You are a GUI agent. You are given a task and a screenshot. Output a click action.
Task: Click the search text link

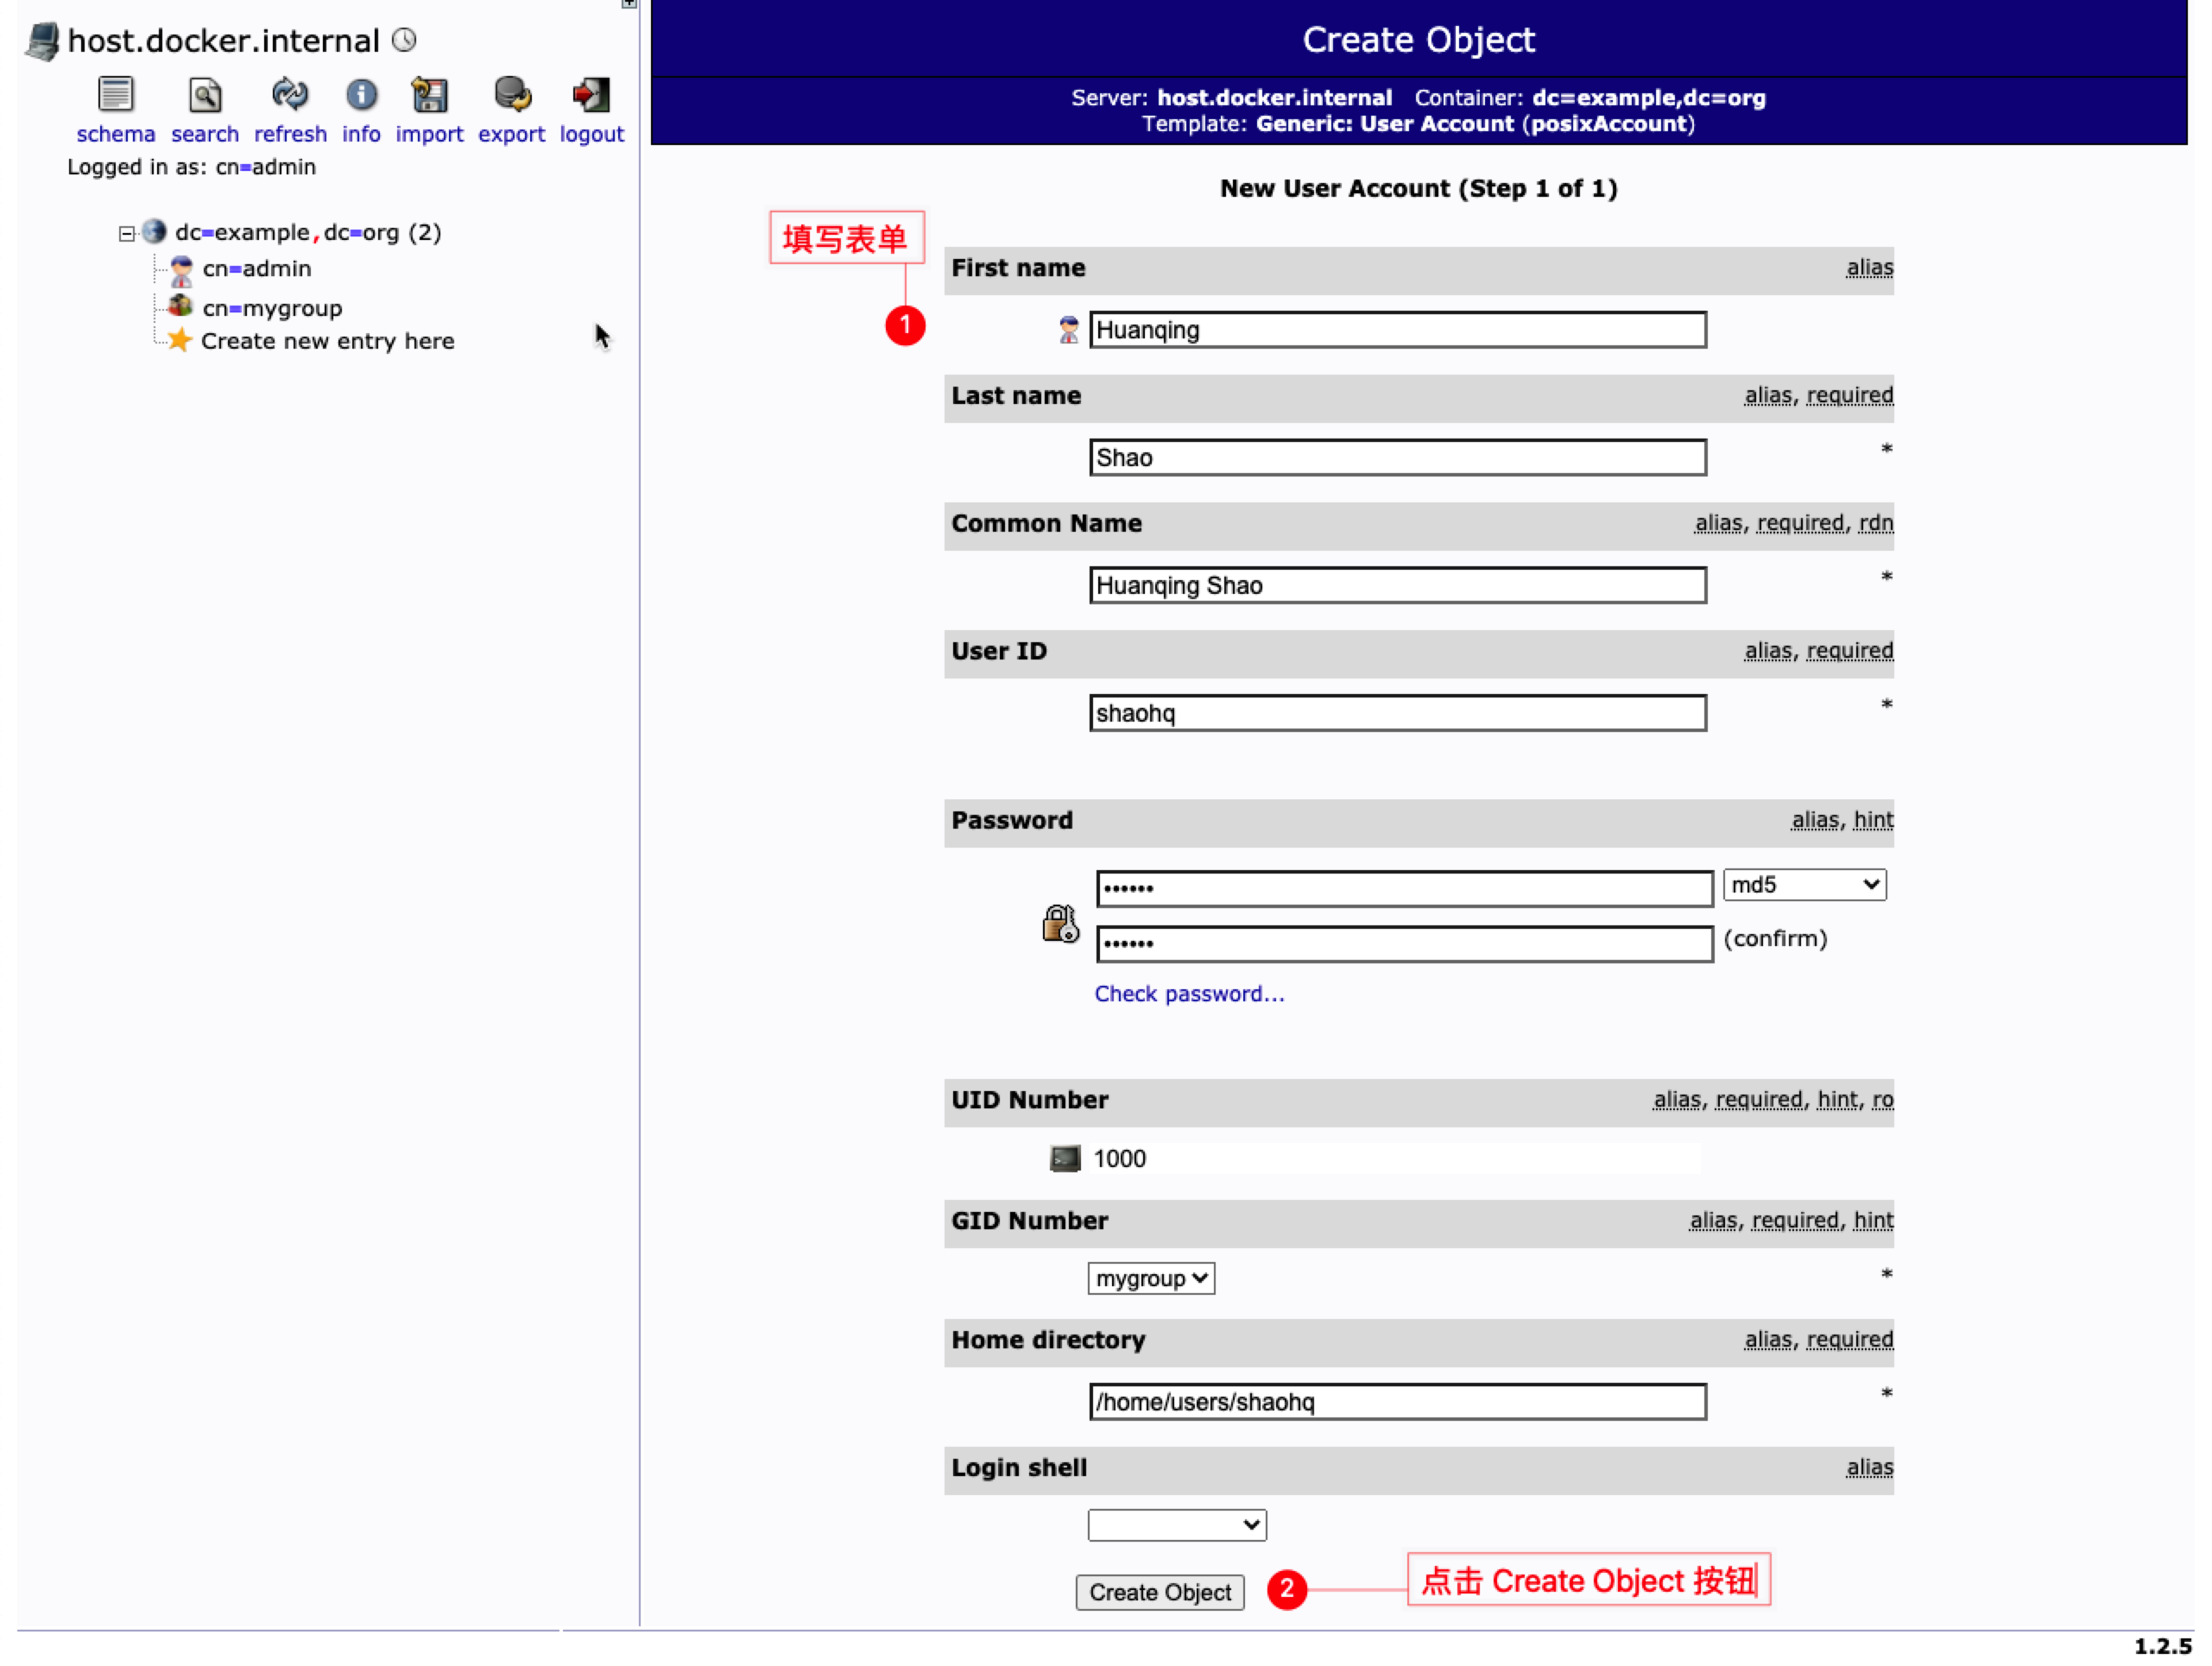tap(205, 134)
